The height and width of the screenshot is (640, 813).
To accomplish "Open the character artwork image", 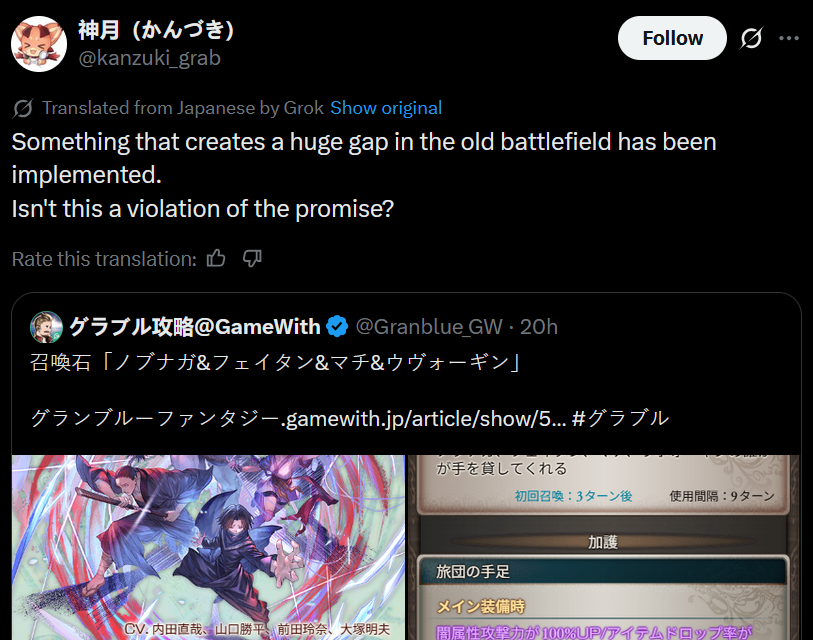I will coord(208,547).
